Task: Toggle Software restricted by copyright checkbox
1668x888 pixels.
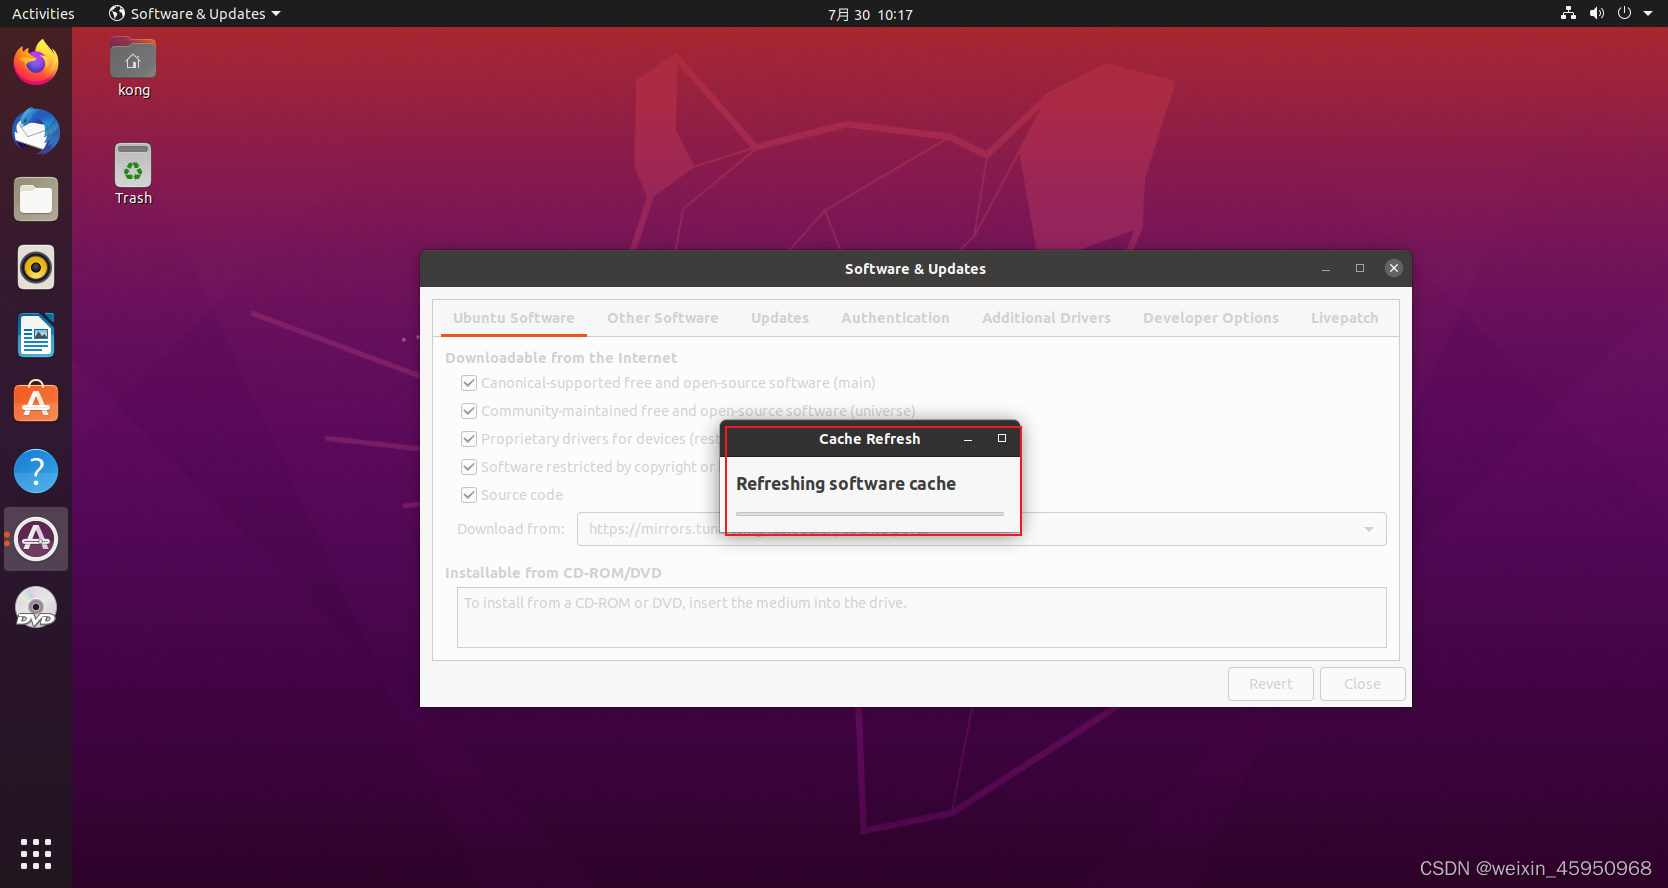Action: [x=469, y=467]
